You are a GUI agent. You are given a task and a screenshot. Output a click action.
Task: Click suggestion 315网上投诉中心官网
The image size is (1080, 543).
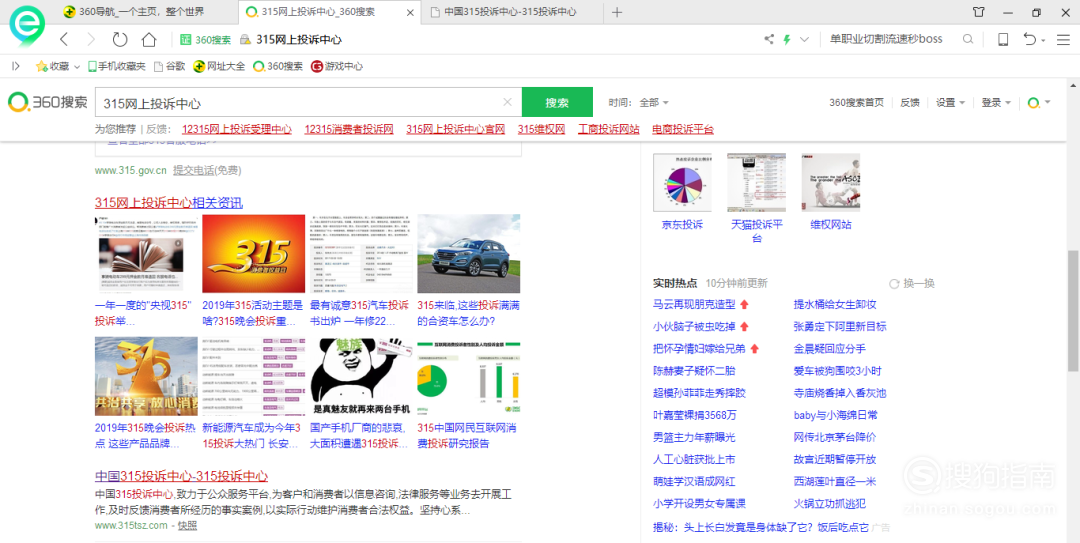click(x=455, y=129)
